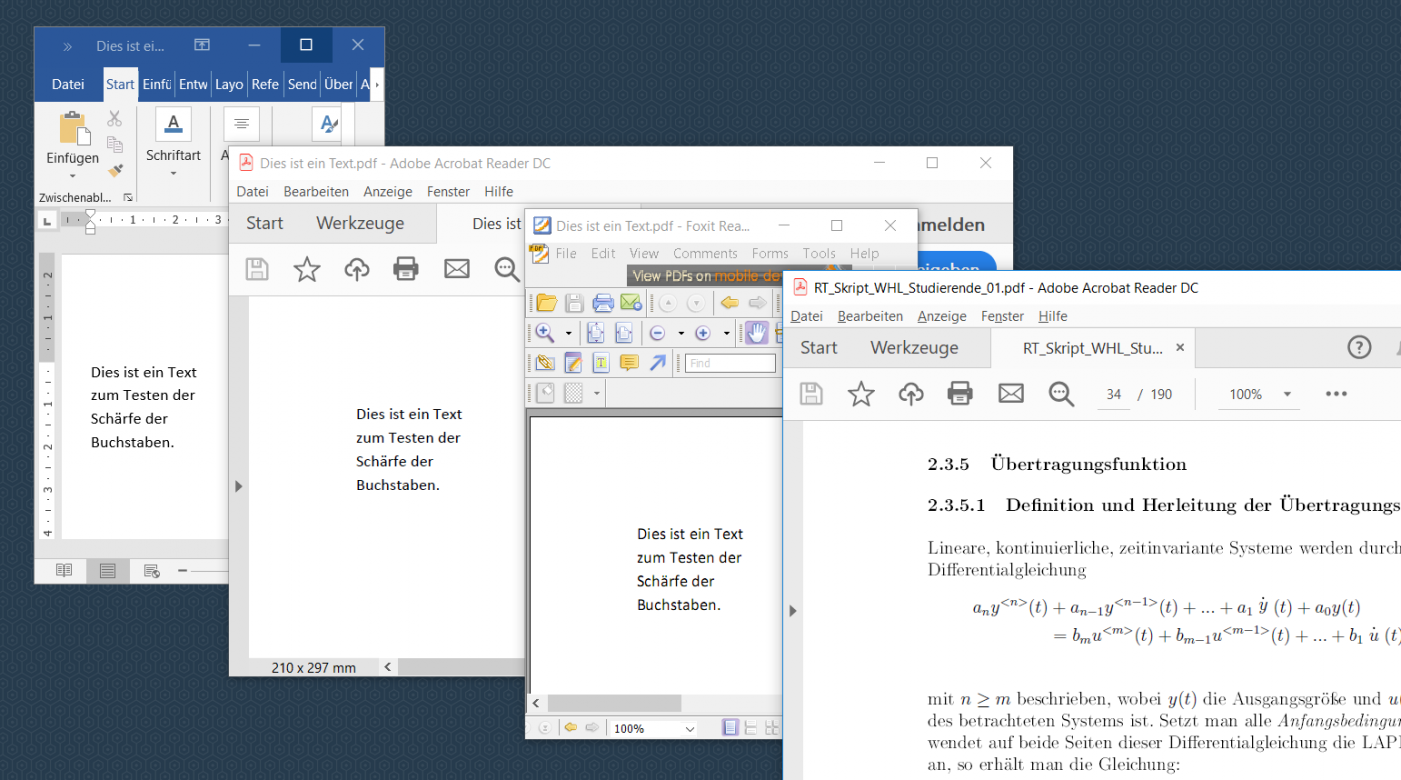
Task: Select the Foxit yellow comment note tool
Action: (x=629, y=363)
